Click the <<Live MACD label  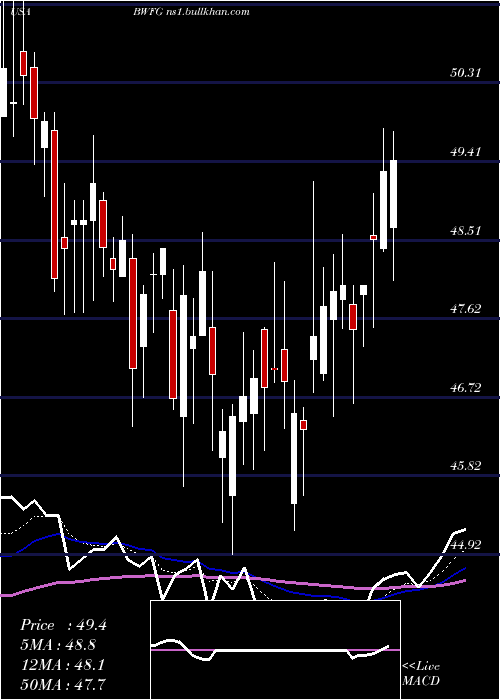click(421, 673)
